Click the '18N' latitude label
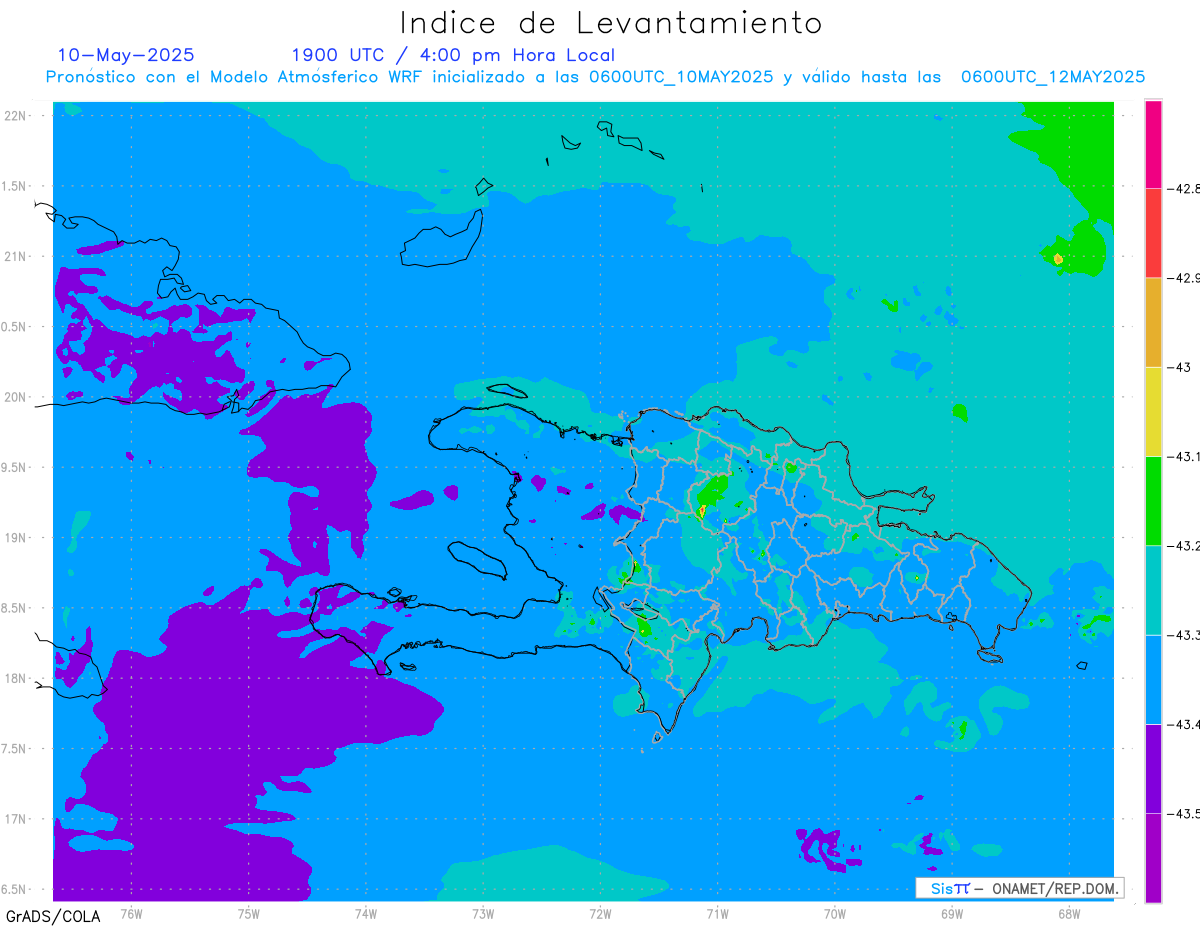 pyautogui.click(x=15, y=678)
